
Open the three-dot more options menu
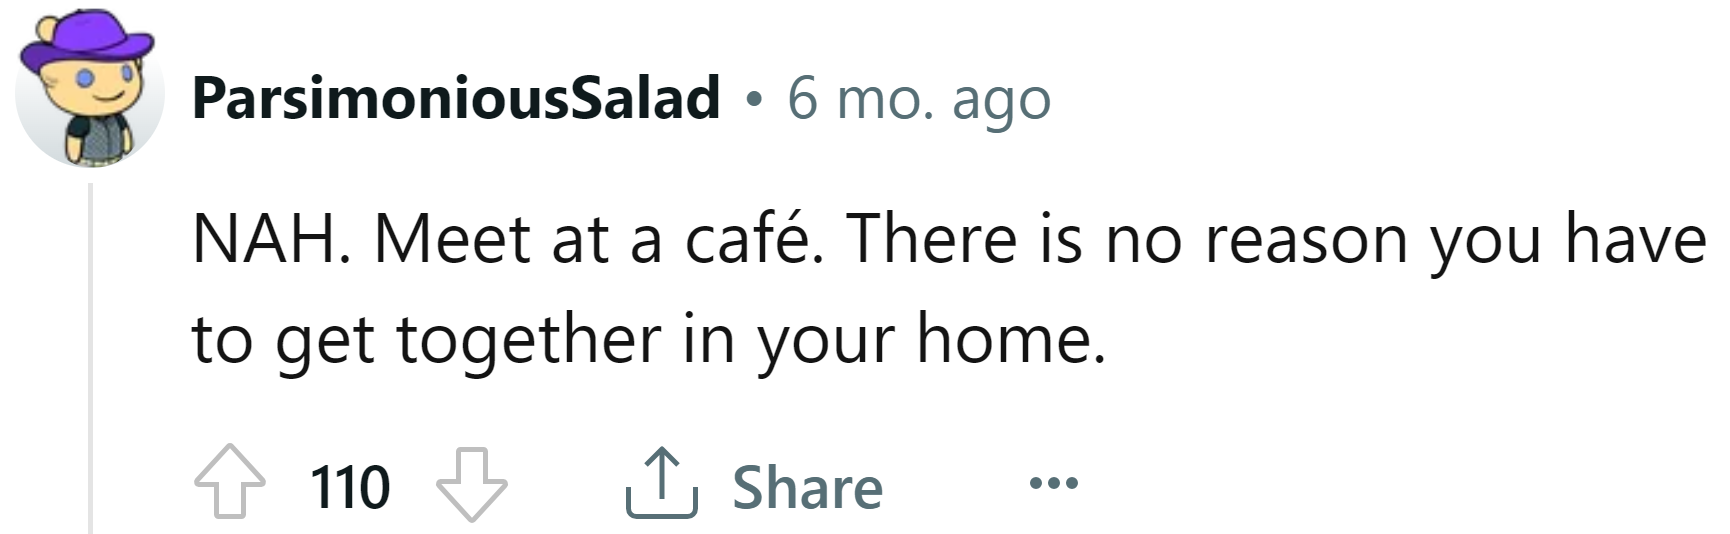(1054, 485)
